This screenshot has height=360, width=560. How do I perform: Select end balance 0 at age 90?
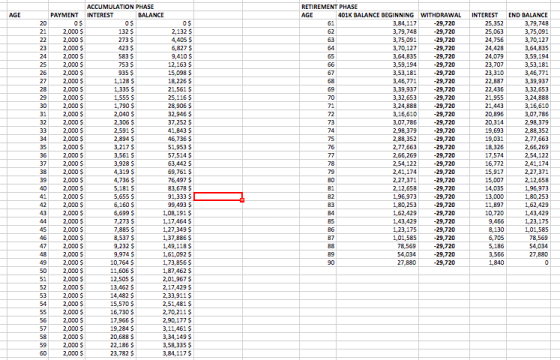pos(528,262)
